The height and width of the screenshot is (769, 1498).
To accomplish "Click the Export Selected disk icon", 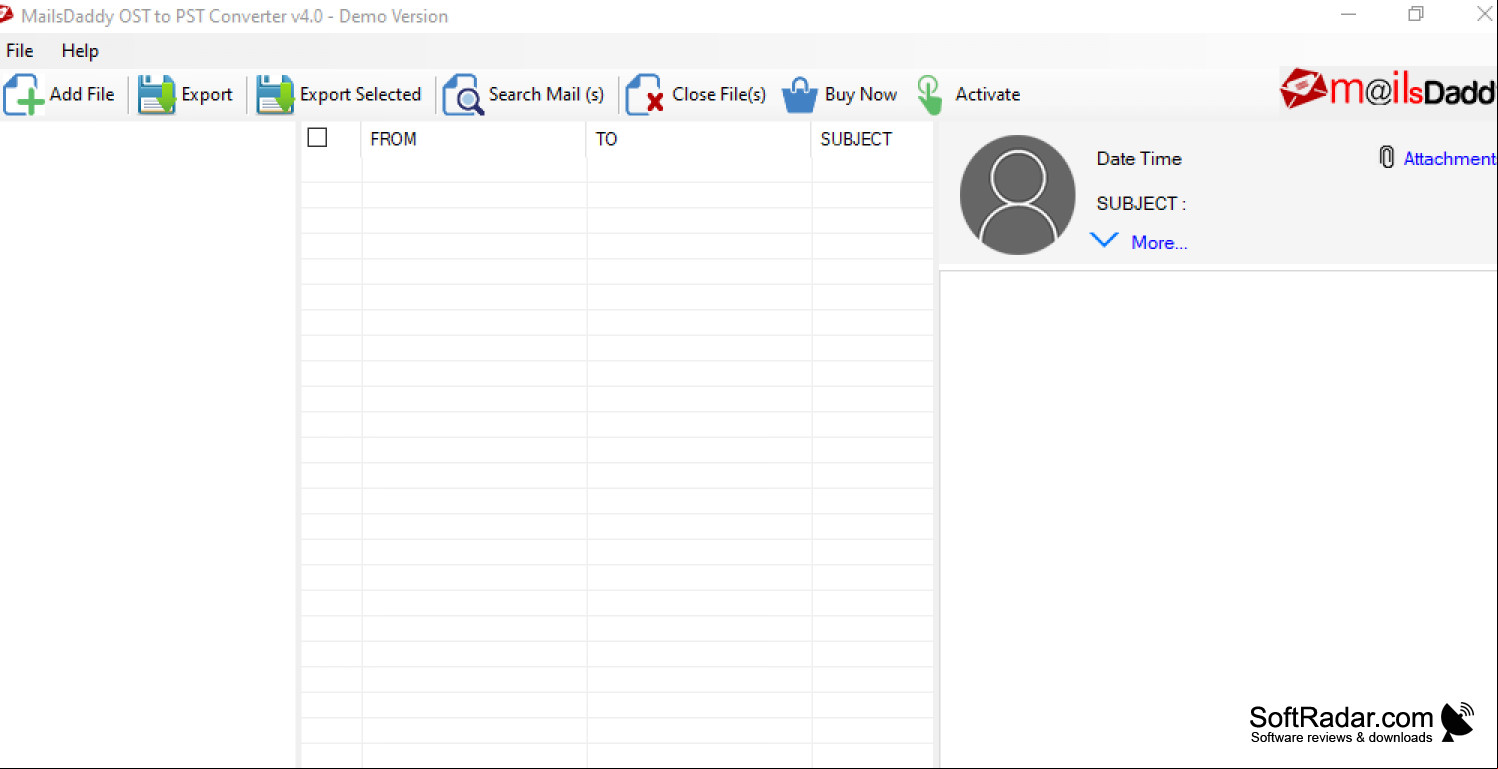I will [275, 95].
